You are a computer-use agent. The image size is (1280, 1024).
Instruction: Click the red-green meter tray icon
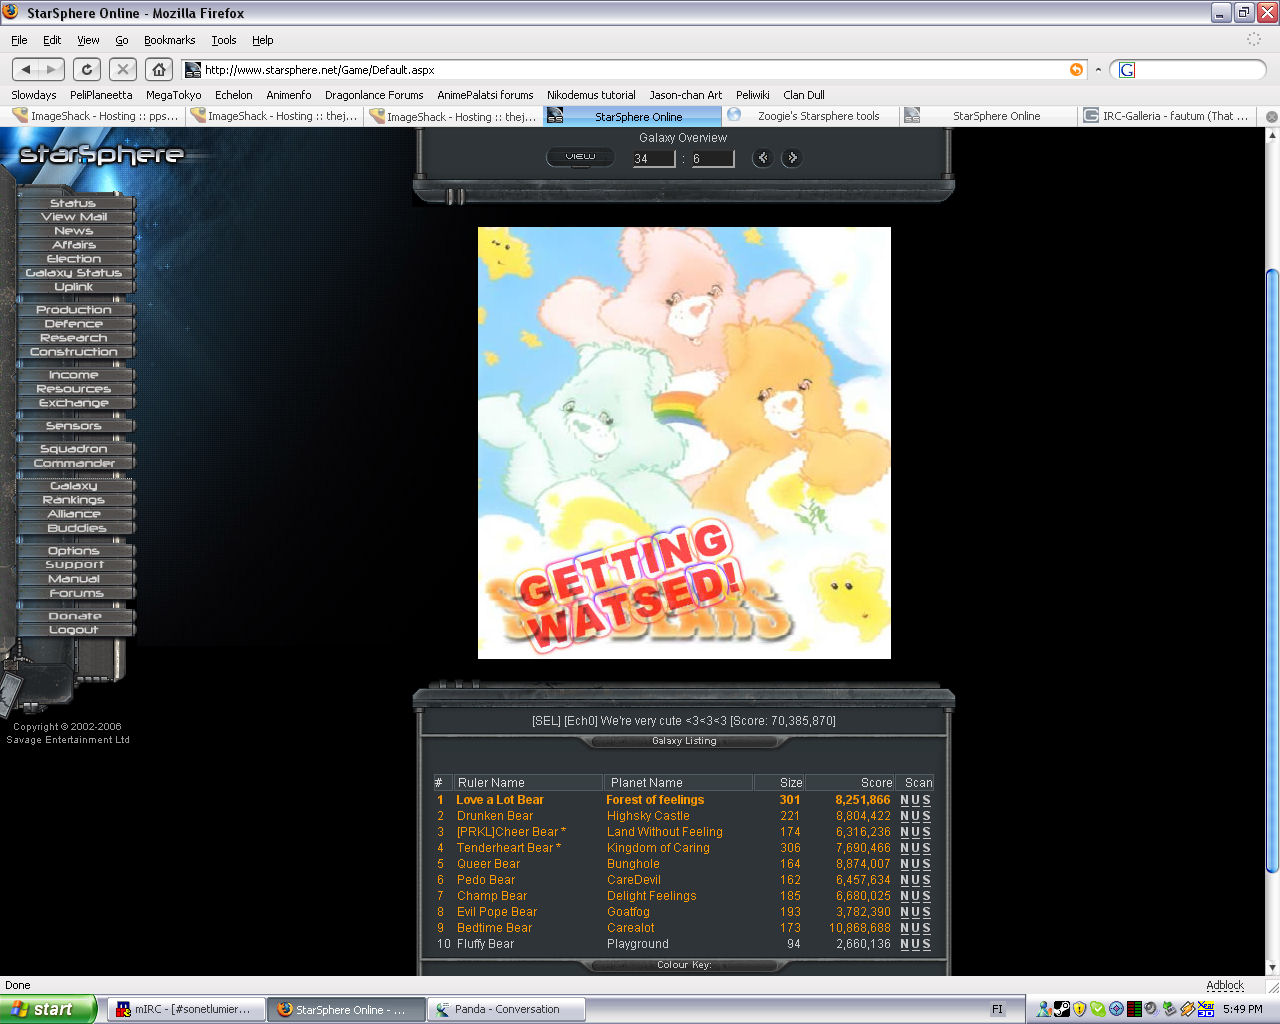(1133, 1009)
